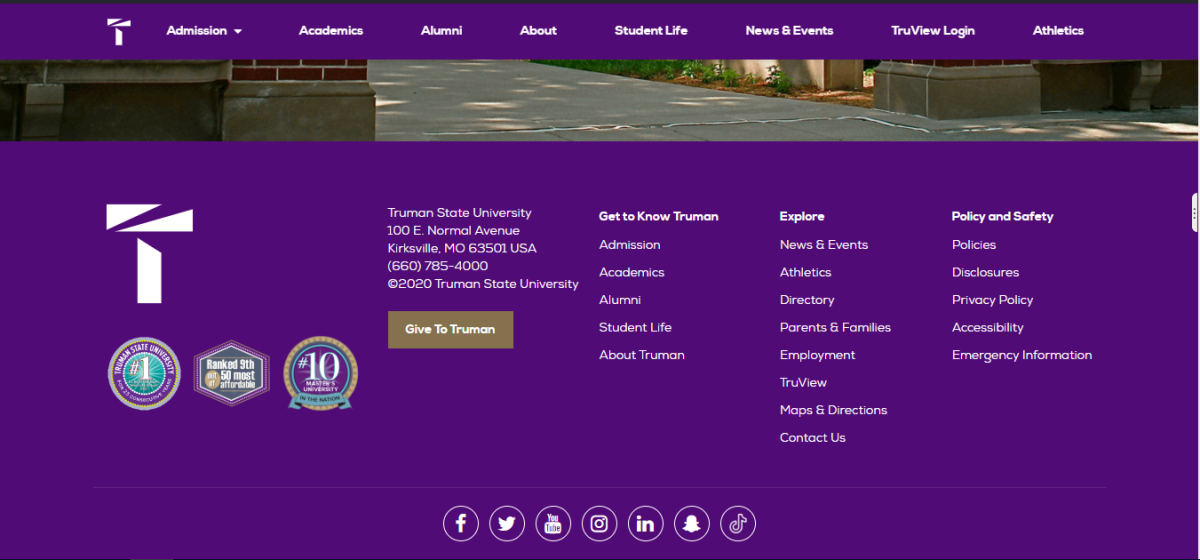1200x560 pixels.
Task: Open the Athletics nav item
Action: [x=1058, y=31]
